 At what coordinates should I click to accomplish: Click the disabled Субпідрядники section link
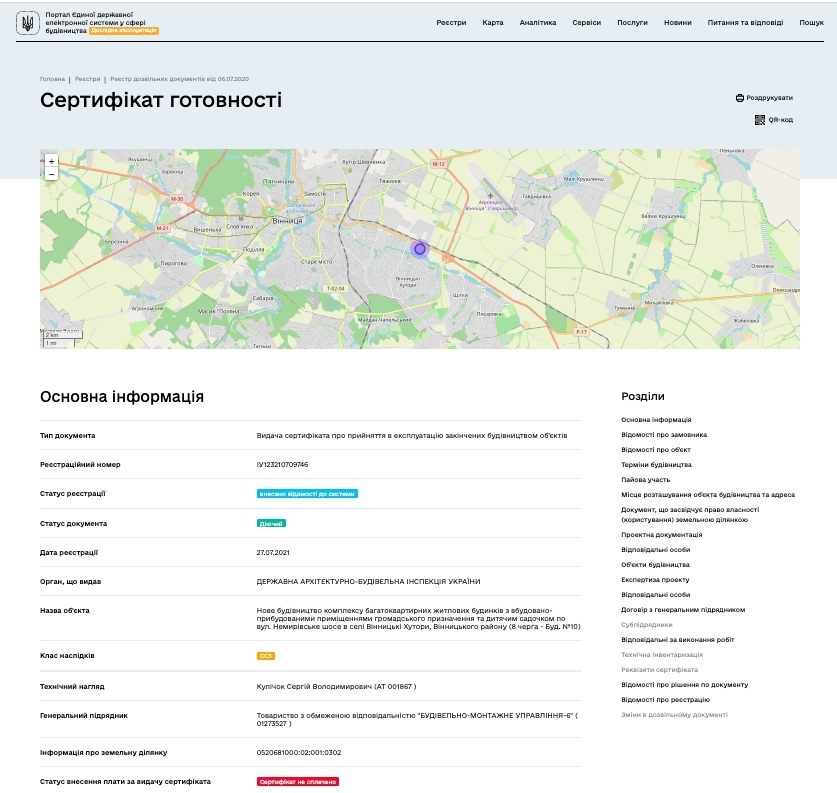pos(646,624)
